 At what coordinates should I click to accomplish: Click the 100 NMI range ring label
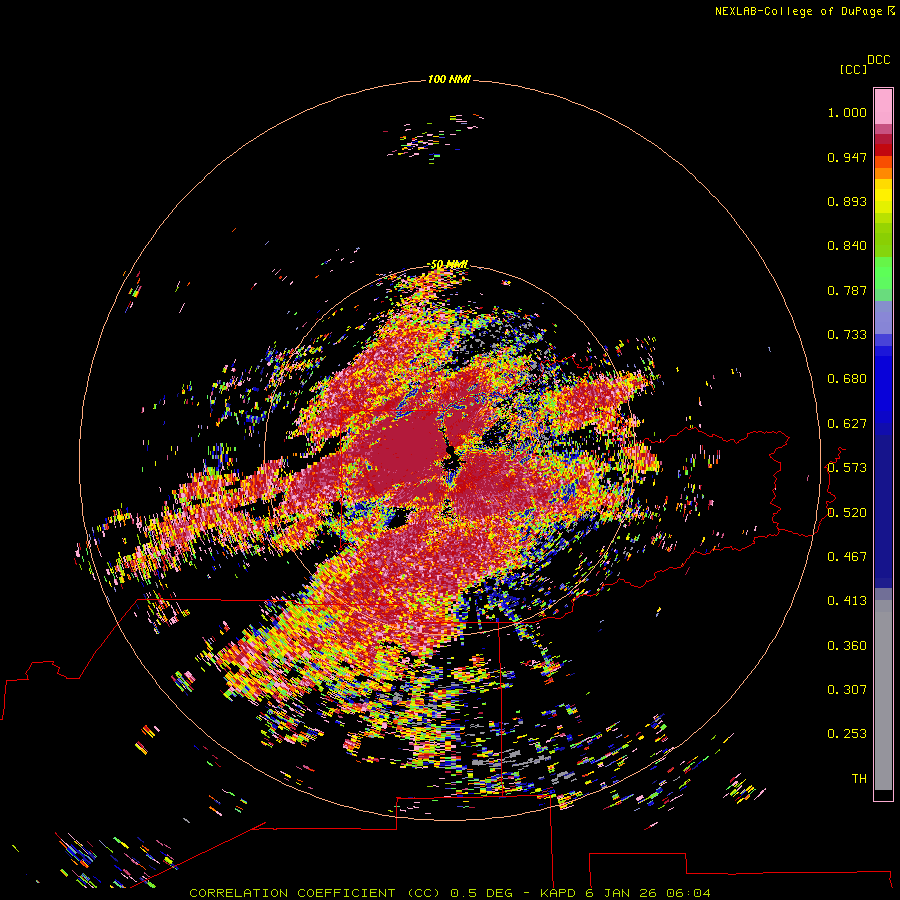click(449, 79)
